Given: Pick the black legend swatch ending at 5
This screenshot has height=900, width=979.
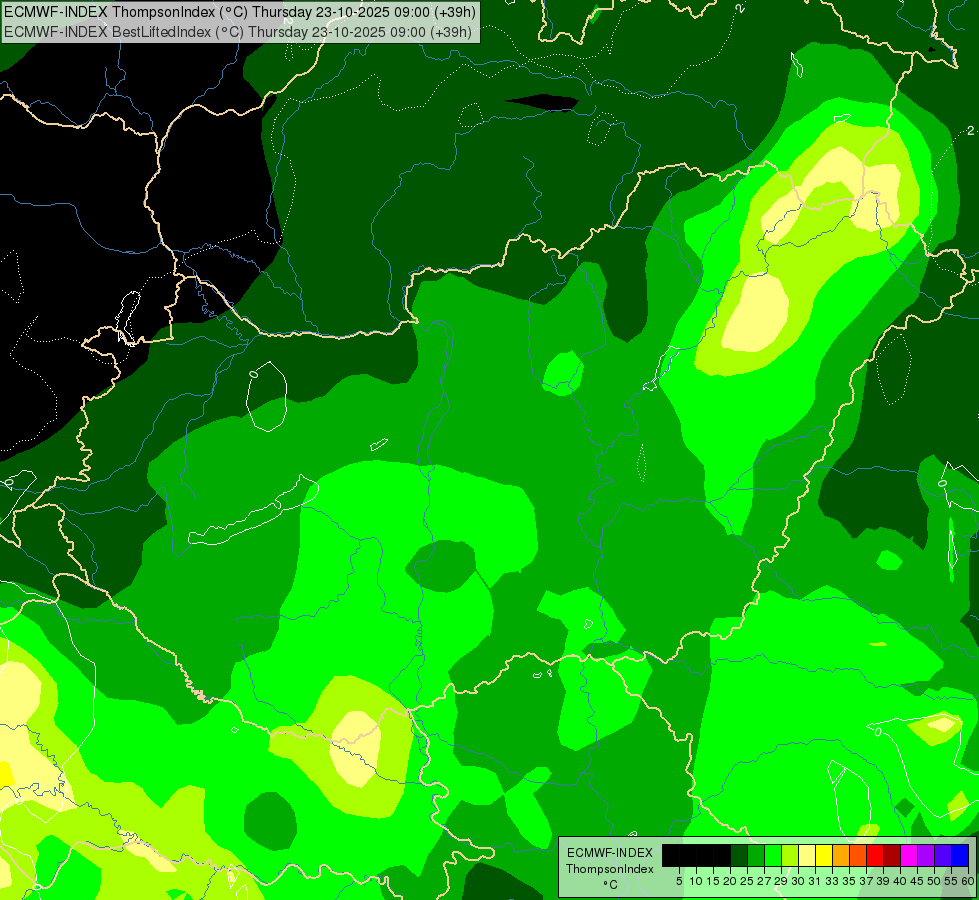Looking at the screenshot, I should [671, 855].
